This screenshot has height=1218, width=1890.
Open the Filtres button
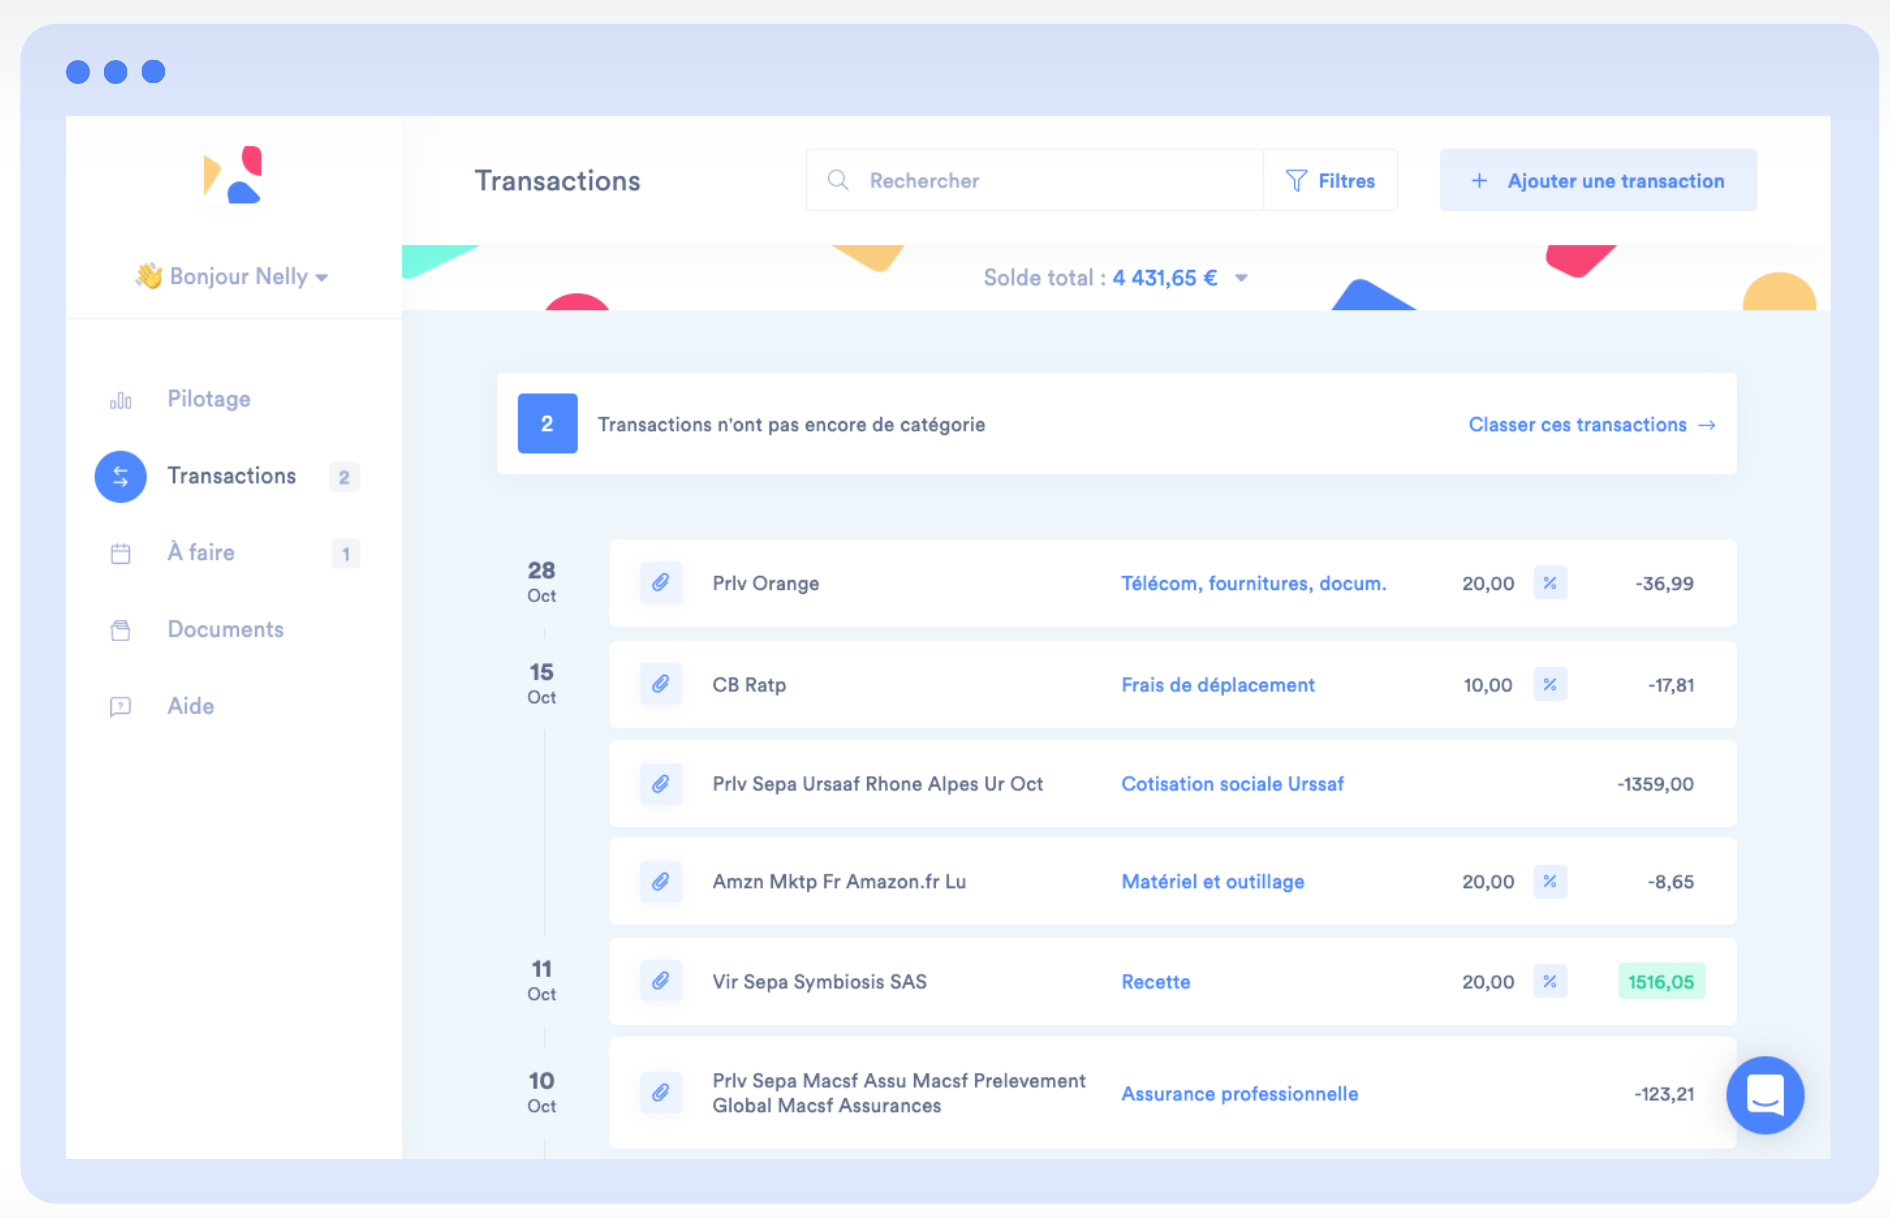tap(1330, 180)
